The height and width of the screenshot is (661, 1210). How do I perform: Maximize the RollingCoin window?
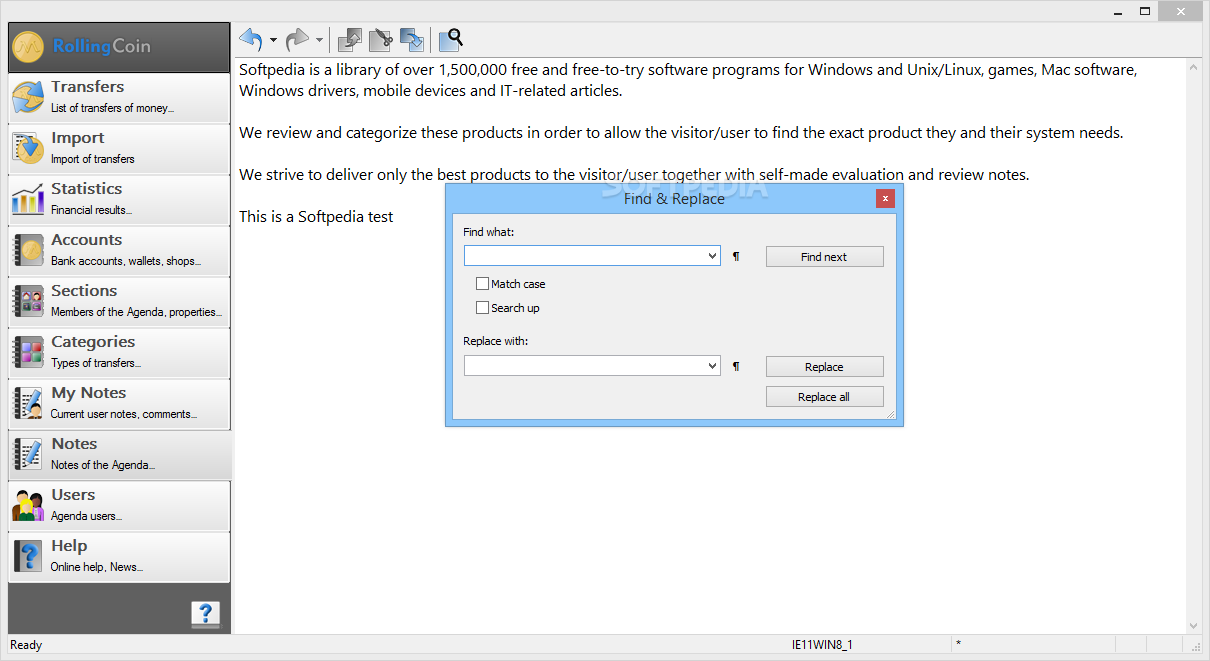1146,11
